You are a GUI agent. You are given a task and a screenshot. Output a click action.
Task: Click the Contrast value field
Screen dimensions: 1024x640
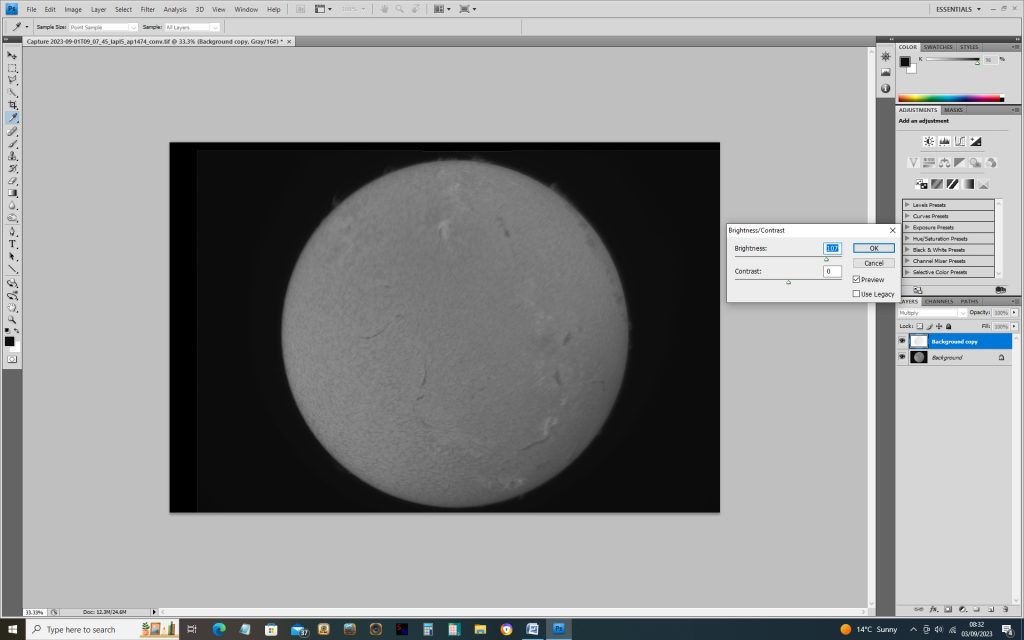tap(832, 271)
